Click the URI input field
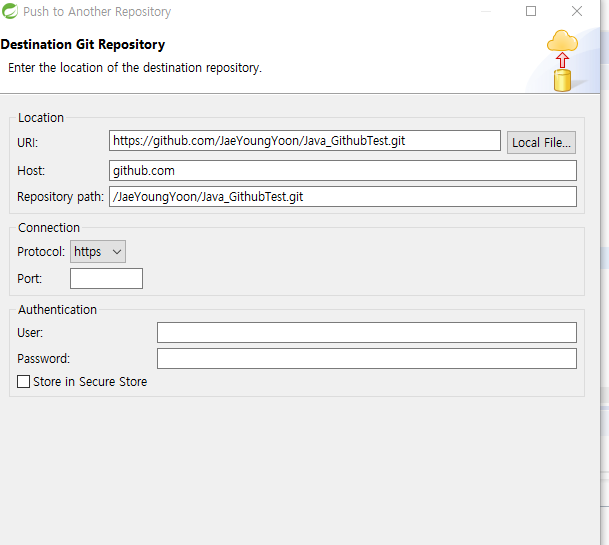The height and width of the screenshot is (545, 609). point(304,141)
